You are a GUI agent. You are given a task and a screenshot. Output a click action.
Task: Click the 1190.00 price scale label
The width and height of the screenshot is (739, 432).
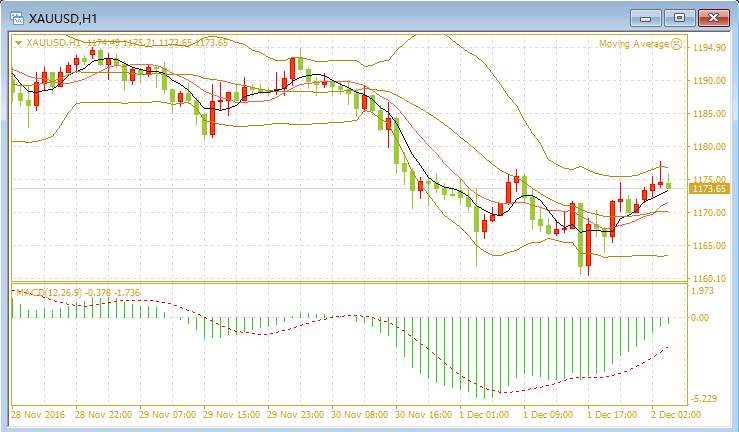pos(709,81)
